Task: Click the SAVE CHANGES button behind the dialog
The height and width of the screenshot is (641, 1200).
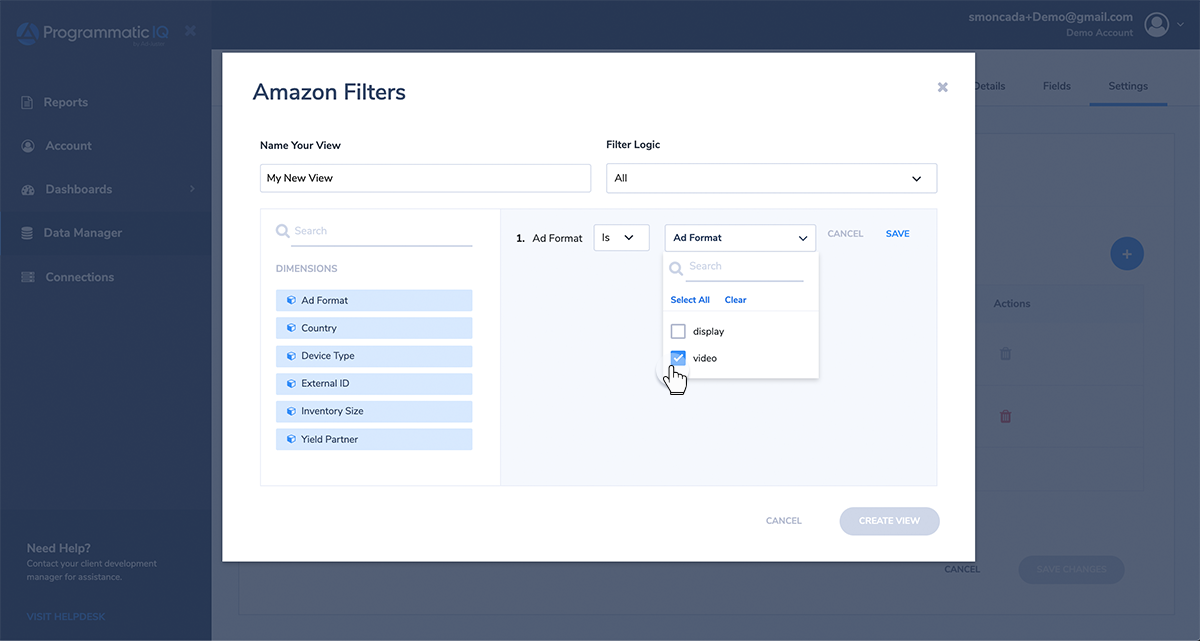Action: coord(1071,570)
